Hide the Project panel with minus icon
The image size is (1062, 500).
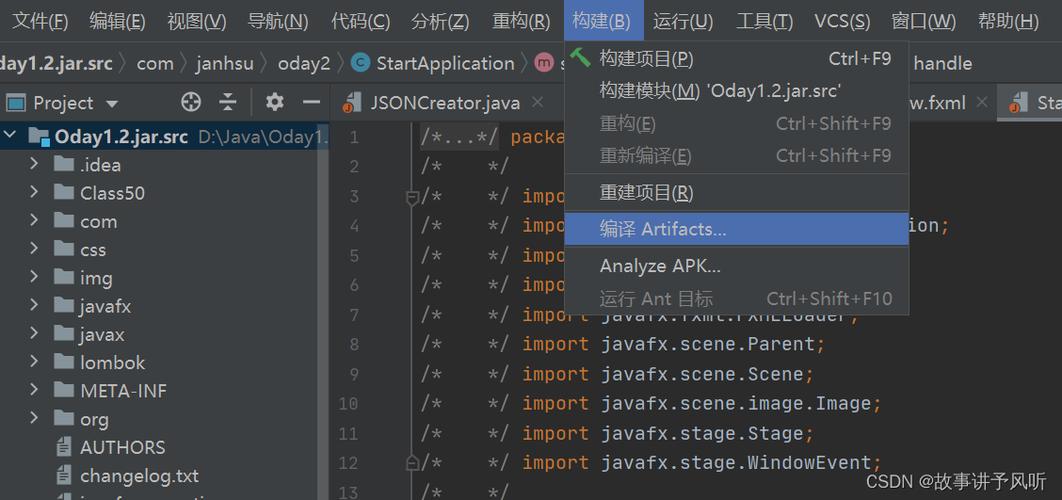[x=311, y=102]
